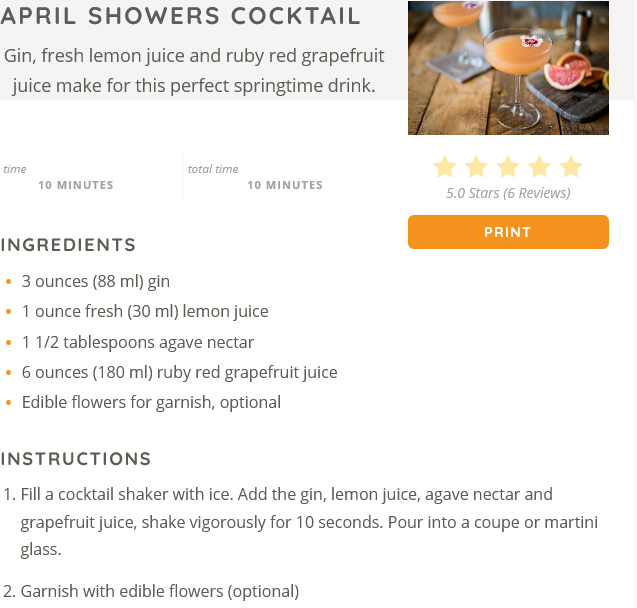Click the recipe description about springtime drink

coord(194,71)
